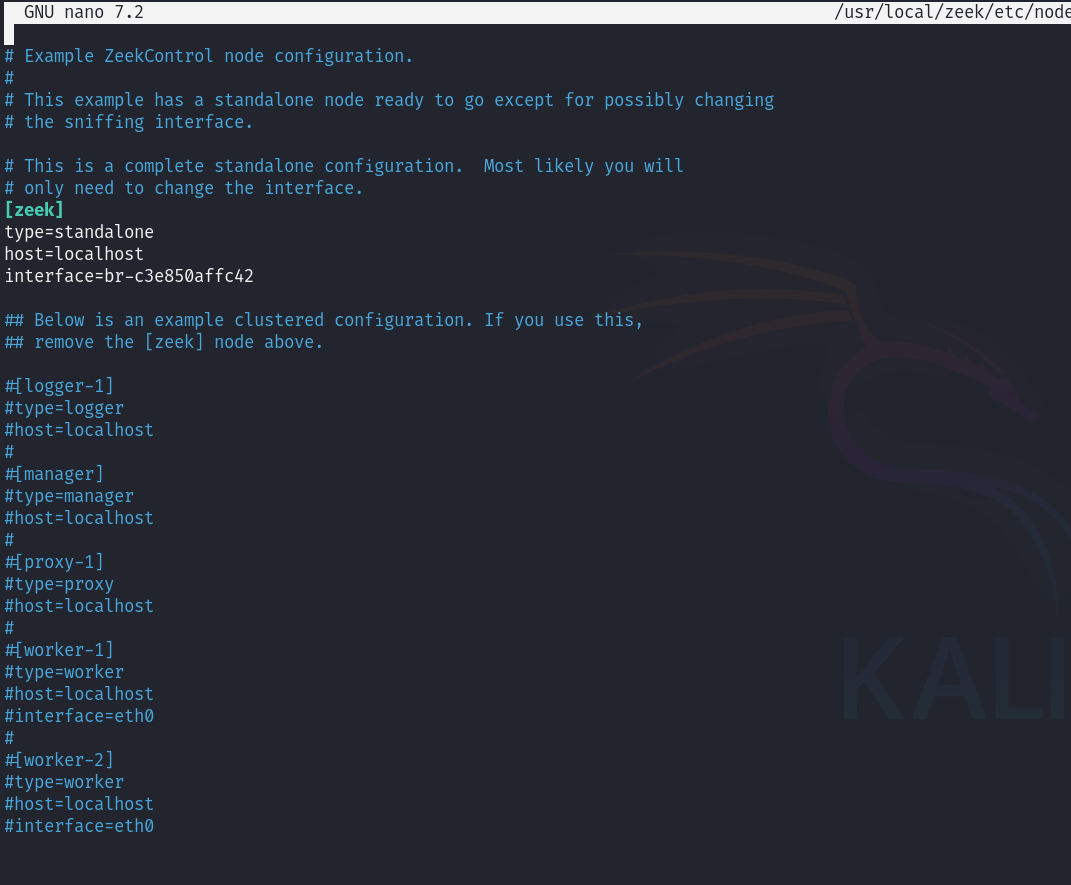Place cursor on the type=standalone line
The height and width of the screenshot is (885, 1071).
tap(79, 232)
